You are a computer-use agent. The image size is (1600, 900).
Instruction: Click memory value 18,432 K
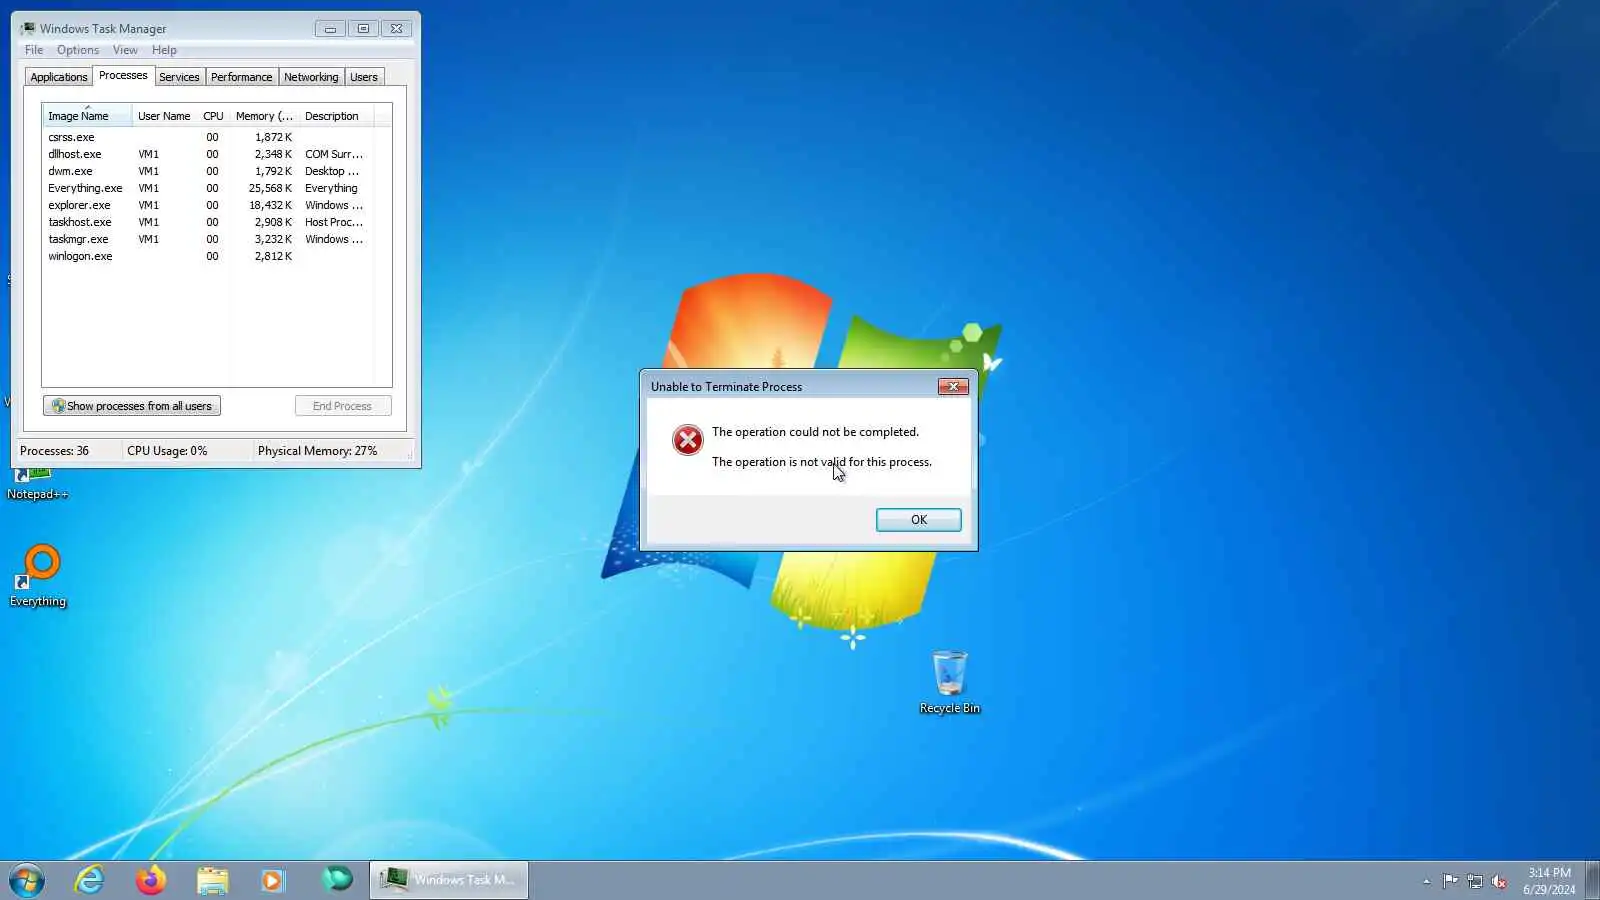[270, 205]
